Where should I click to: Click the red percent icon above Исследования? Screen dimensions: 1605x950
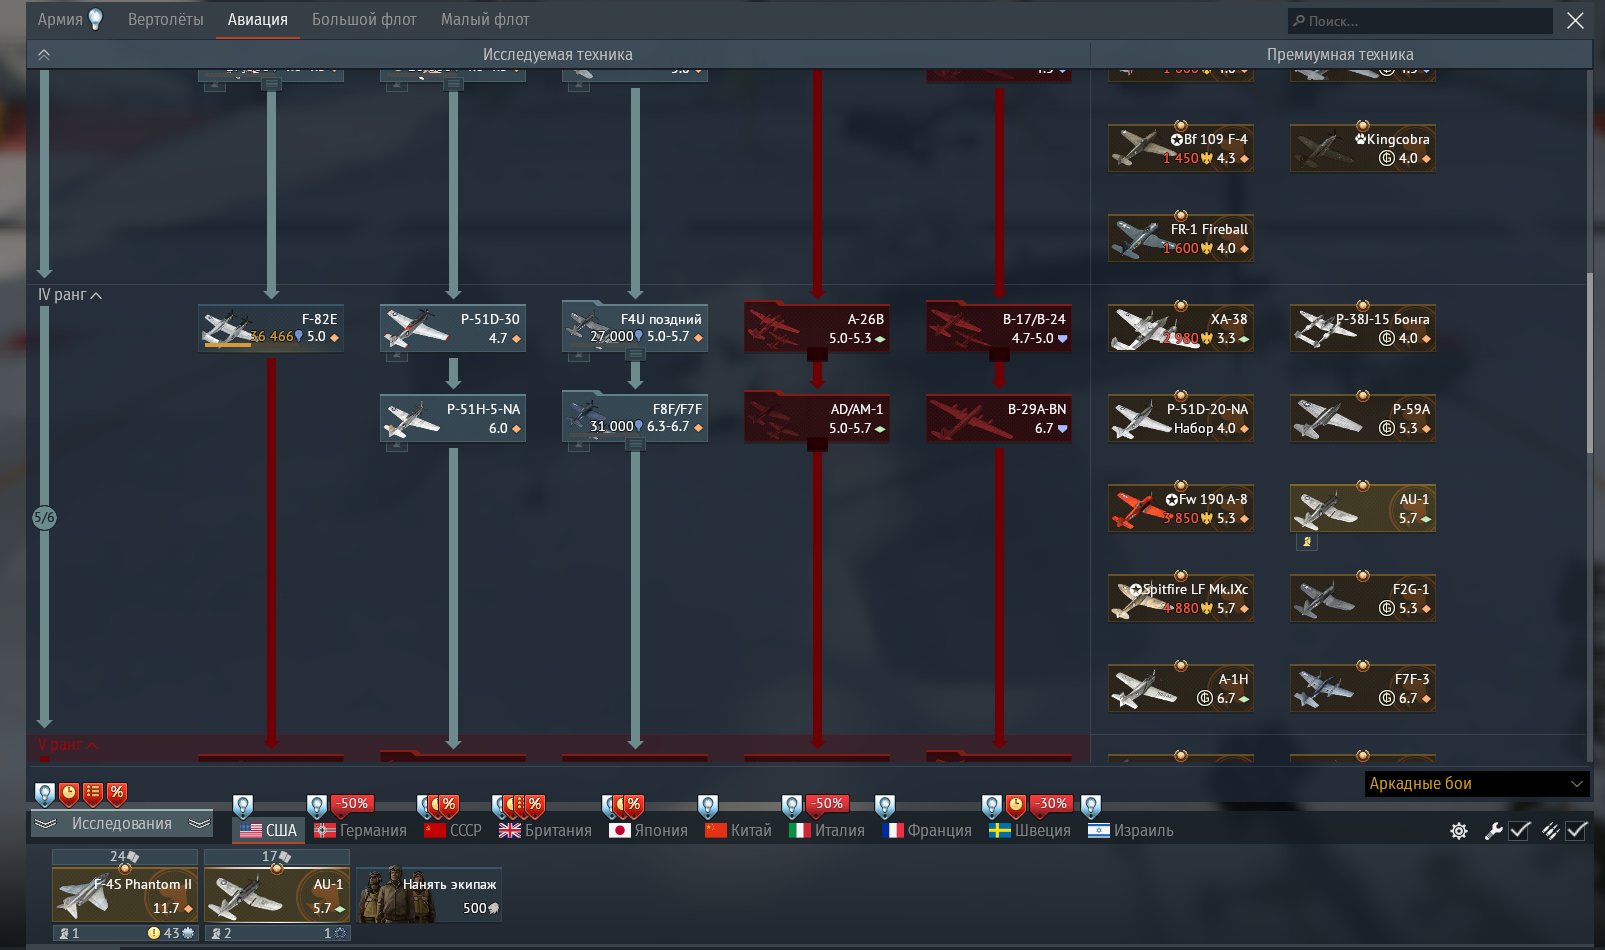pyautogui.click(x=117, y=794)
